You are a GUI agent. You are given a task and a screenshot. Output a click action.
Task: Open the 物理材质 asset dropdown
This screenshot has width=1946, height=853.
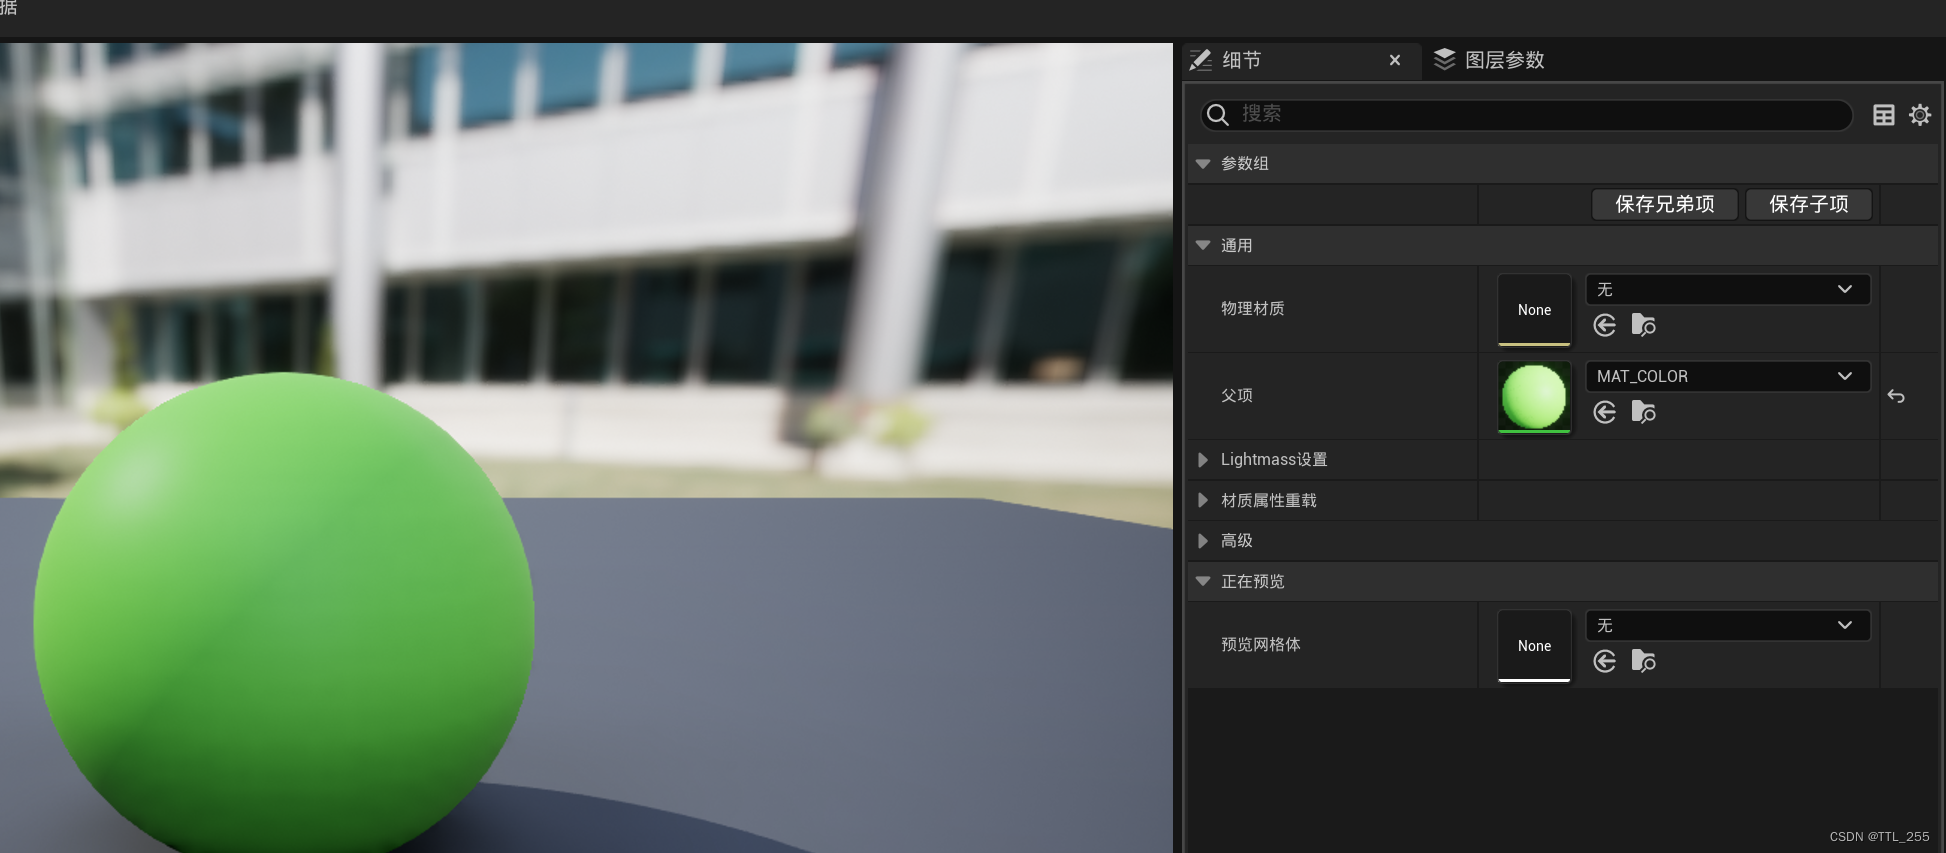pos(1728,290)
